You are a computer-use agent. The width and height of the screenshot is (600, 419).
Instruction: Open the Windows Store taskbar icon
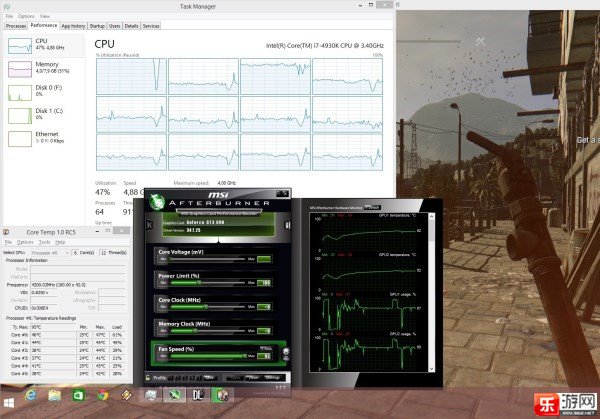pyautogui.click(x=78, y=395)
